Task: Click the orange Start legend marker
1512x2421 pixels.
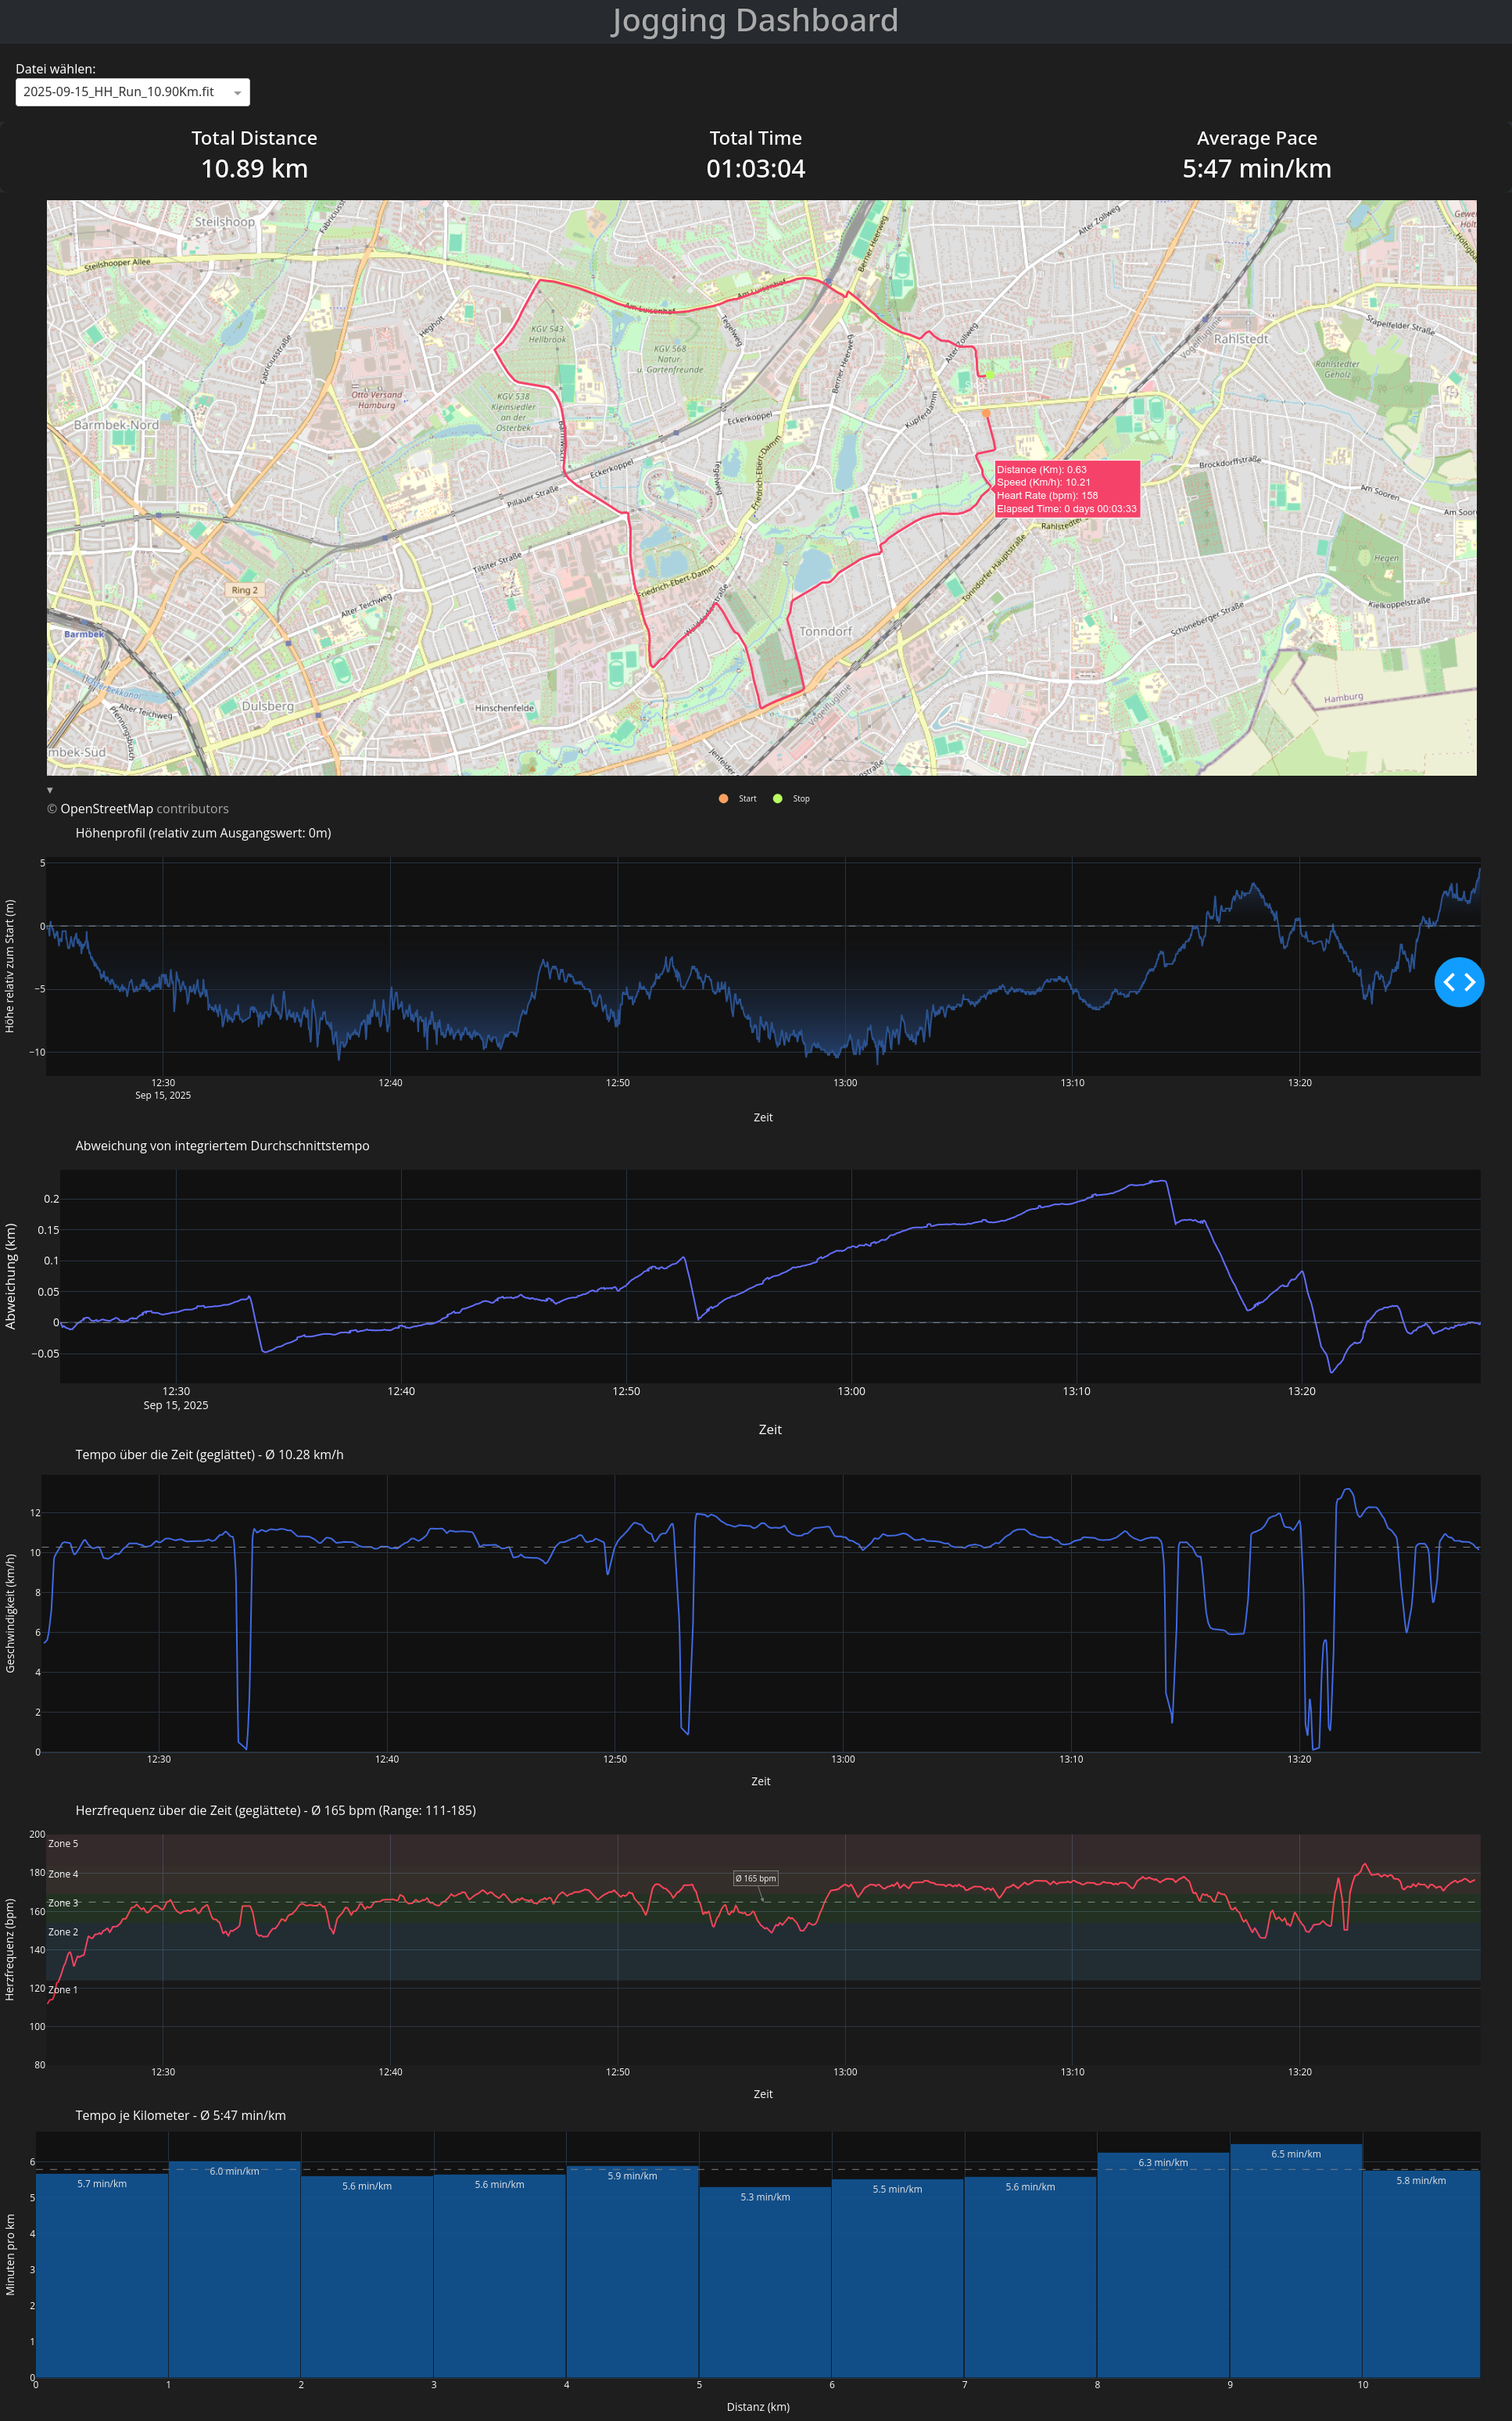Action: [723, 799]
